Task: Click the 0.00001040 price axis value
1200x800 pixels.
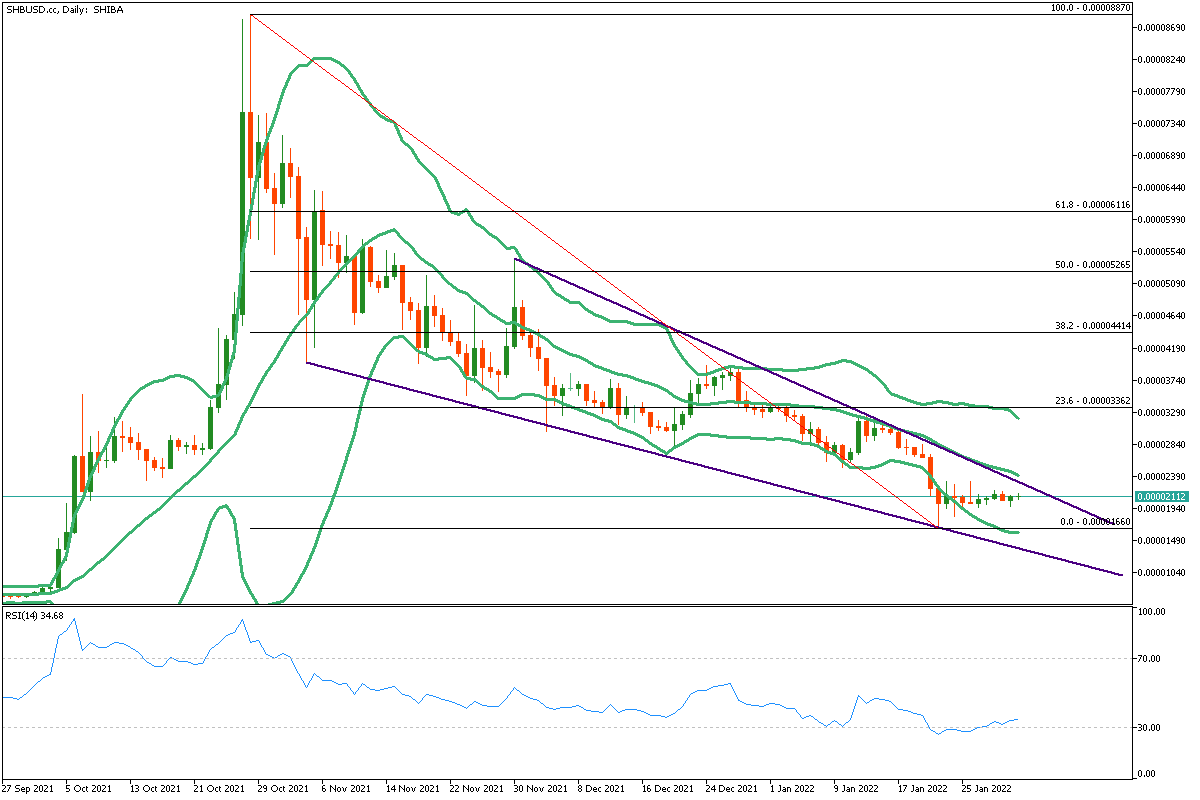Action: pyautogui.click(x=1162, y=573)
